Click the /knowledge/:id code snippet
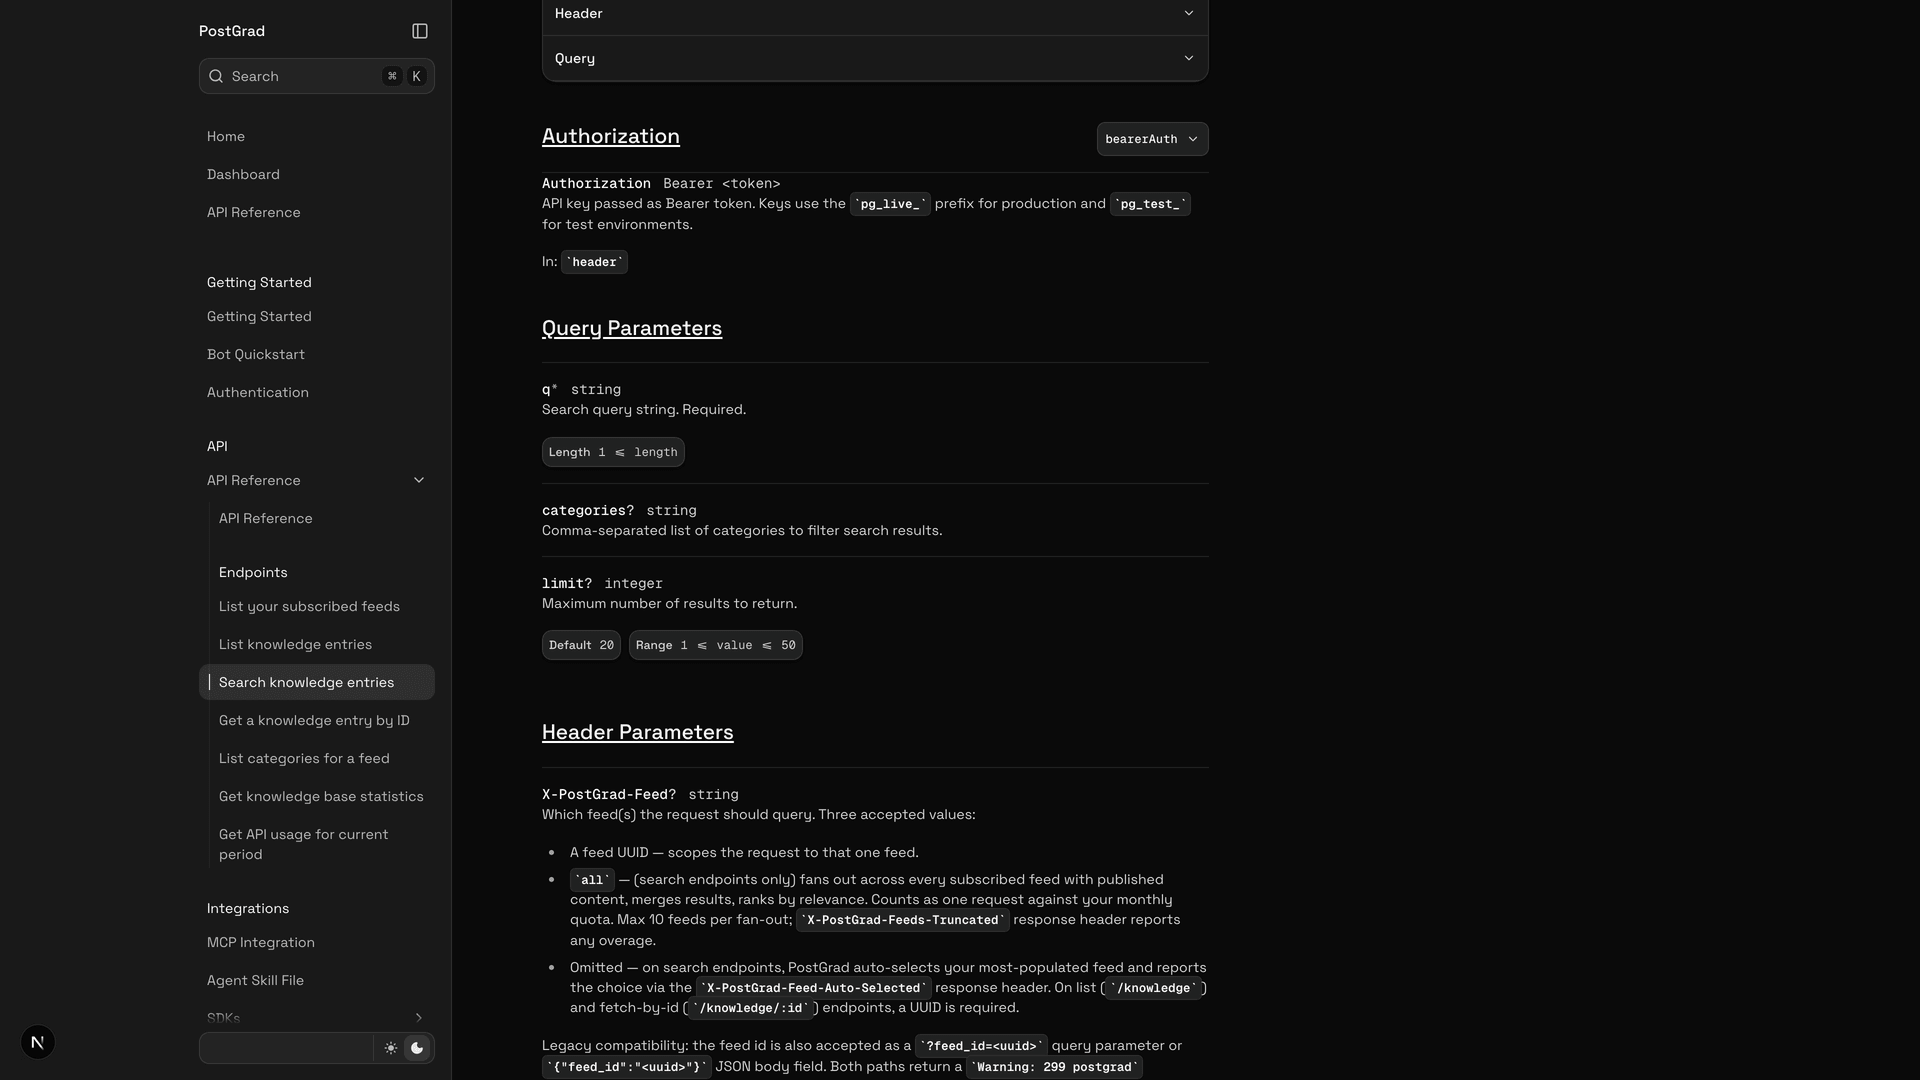The width and height of the screenshot is (1920, 1080). (x=750, y=1008)
